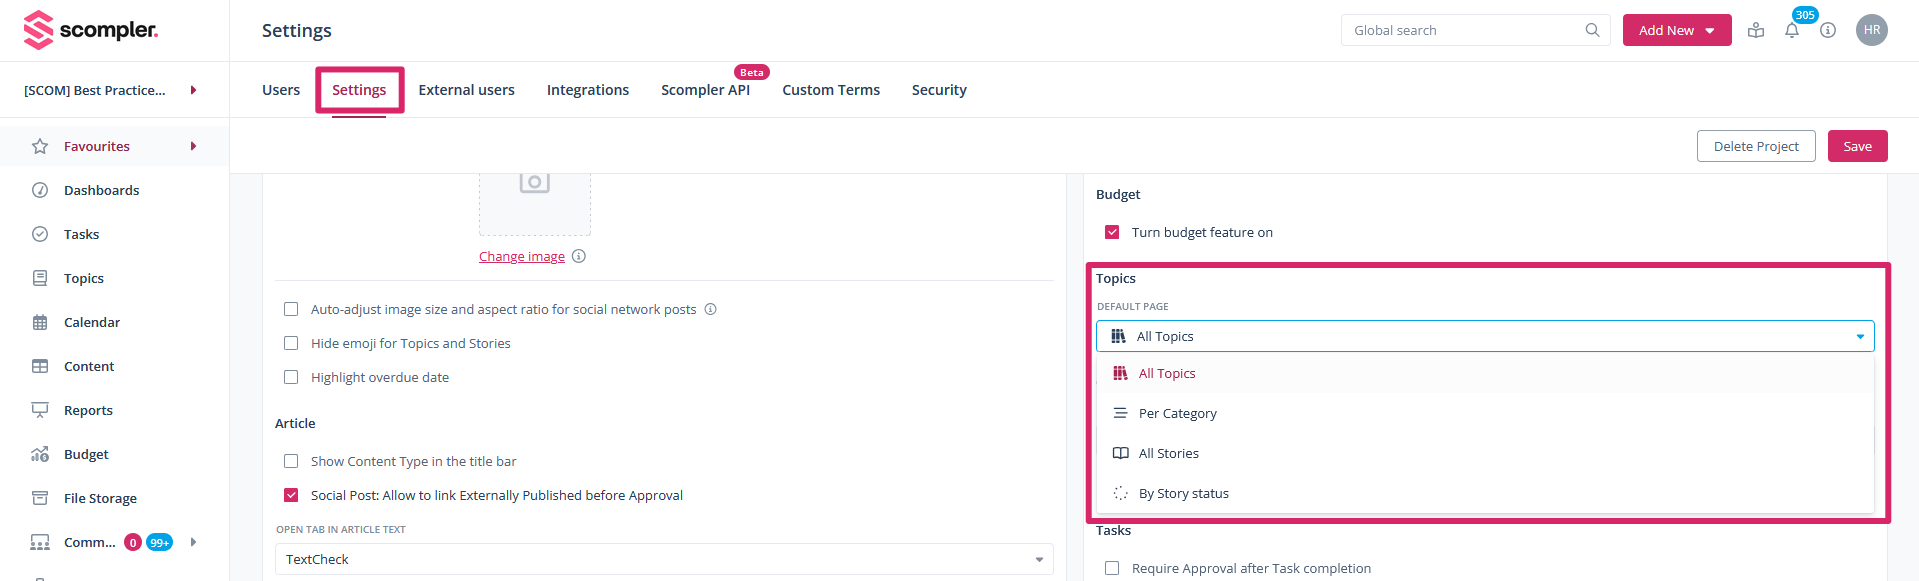Open File Storage in the sidebar
The image size is (1919, 581).
click(100, 498)
